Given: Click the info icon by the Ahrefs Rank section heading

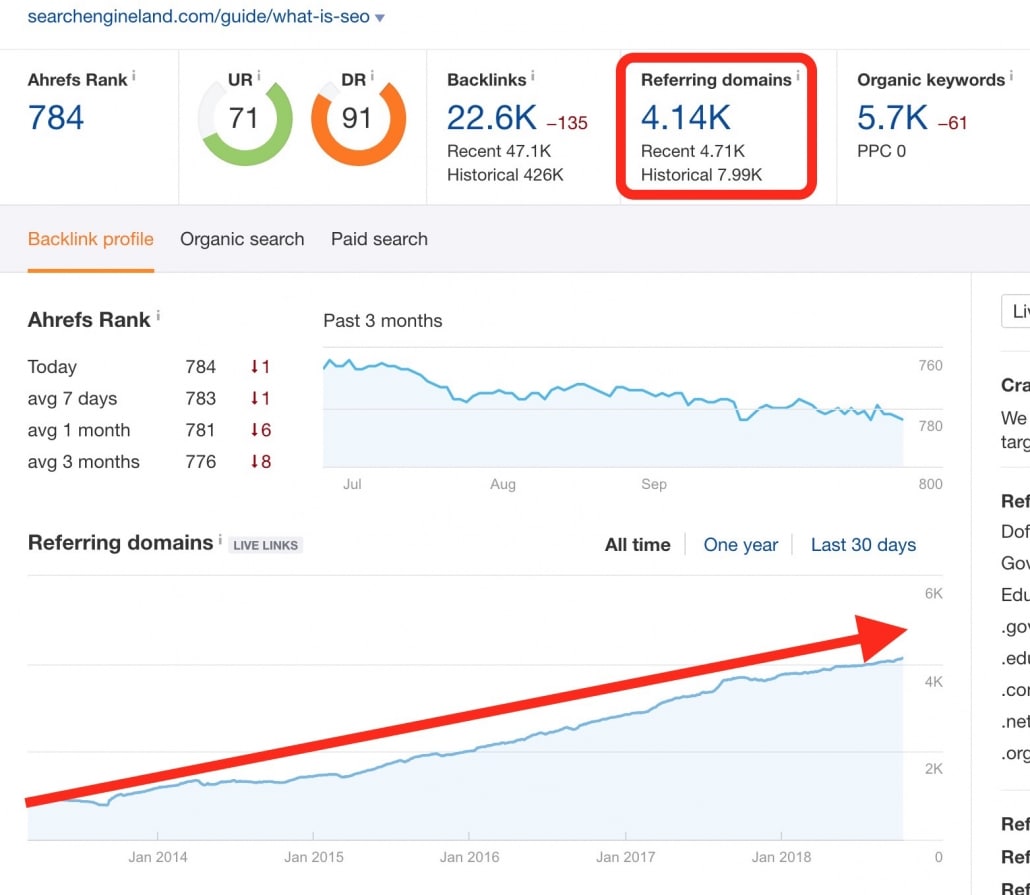Looking at the screenshot, I should click(158, 316).
